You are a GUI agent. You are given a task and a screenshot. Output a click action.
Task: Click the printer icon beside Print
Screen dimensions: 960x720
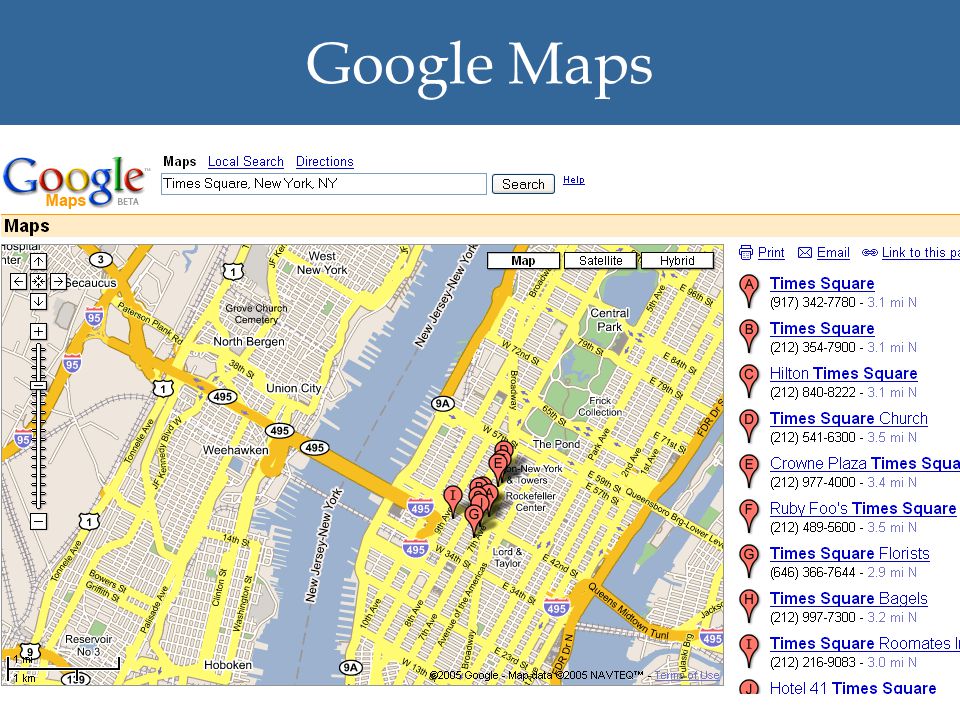point(746,252)
